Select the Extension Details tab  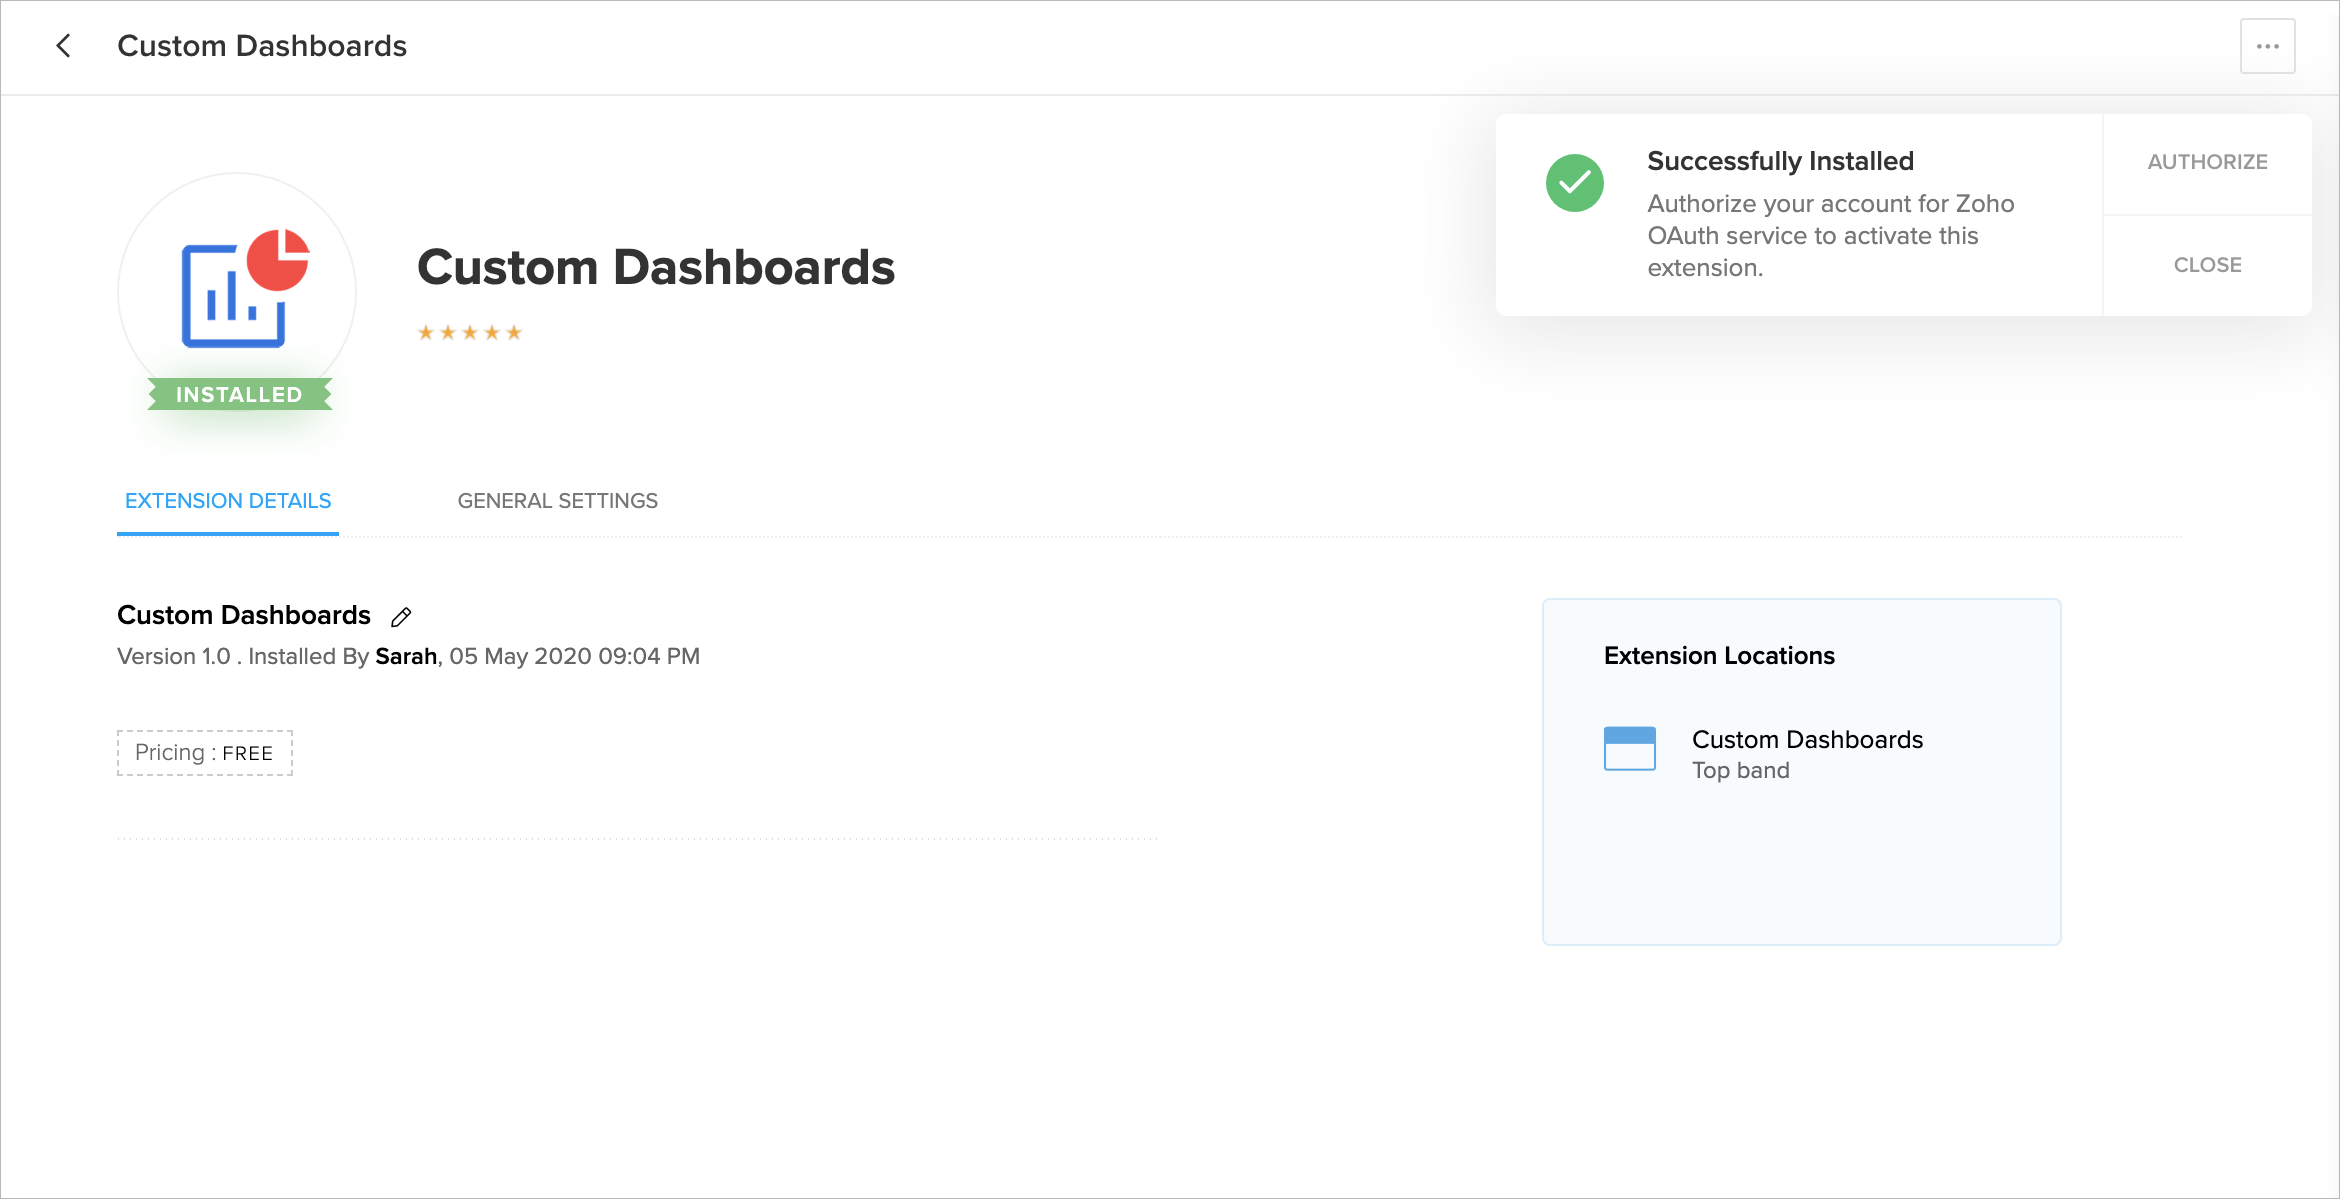(228, 501)
